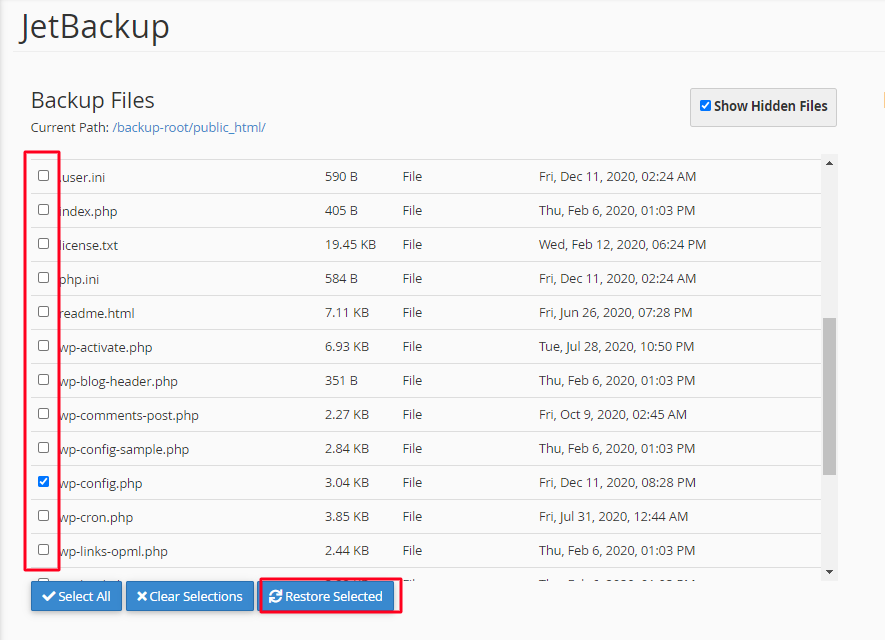Check the box for .user.ini
Screen dimensions: 885x640
[43, 176]
